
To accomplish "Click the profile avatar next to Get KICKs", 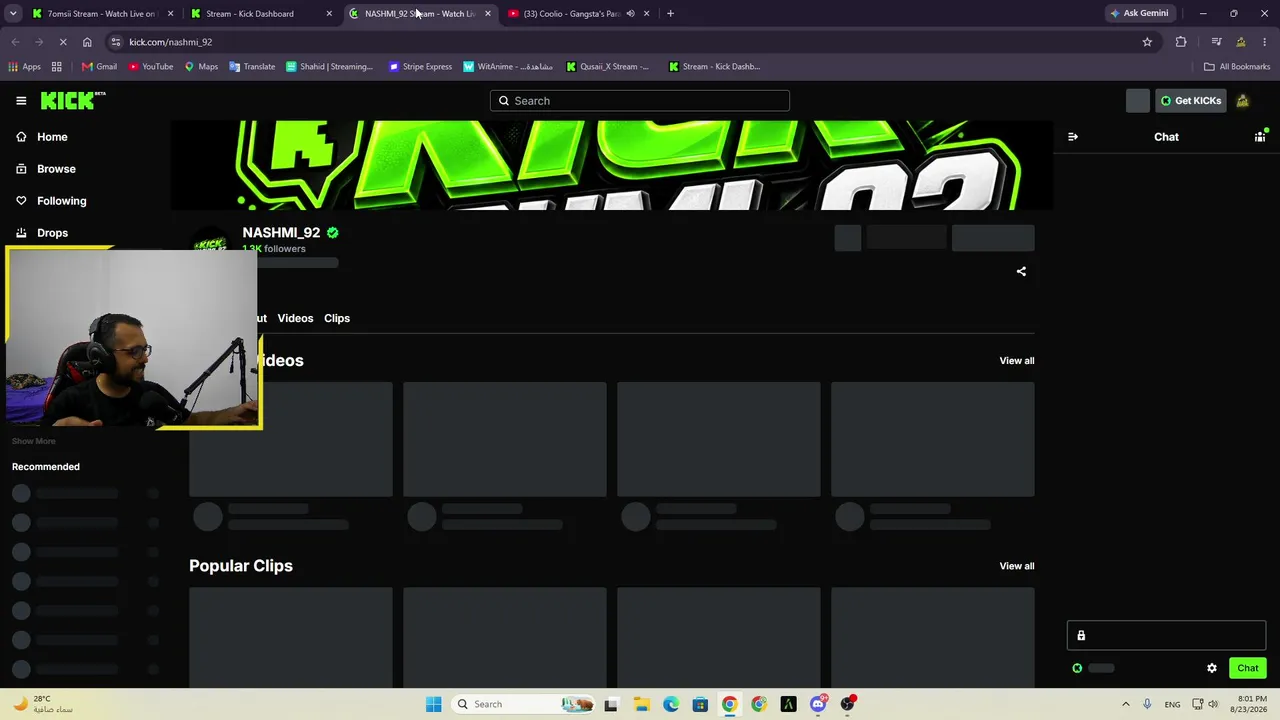I will (x=1242, y=101).
